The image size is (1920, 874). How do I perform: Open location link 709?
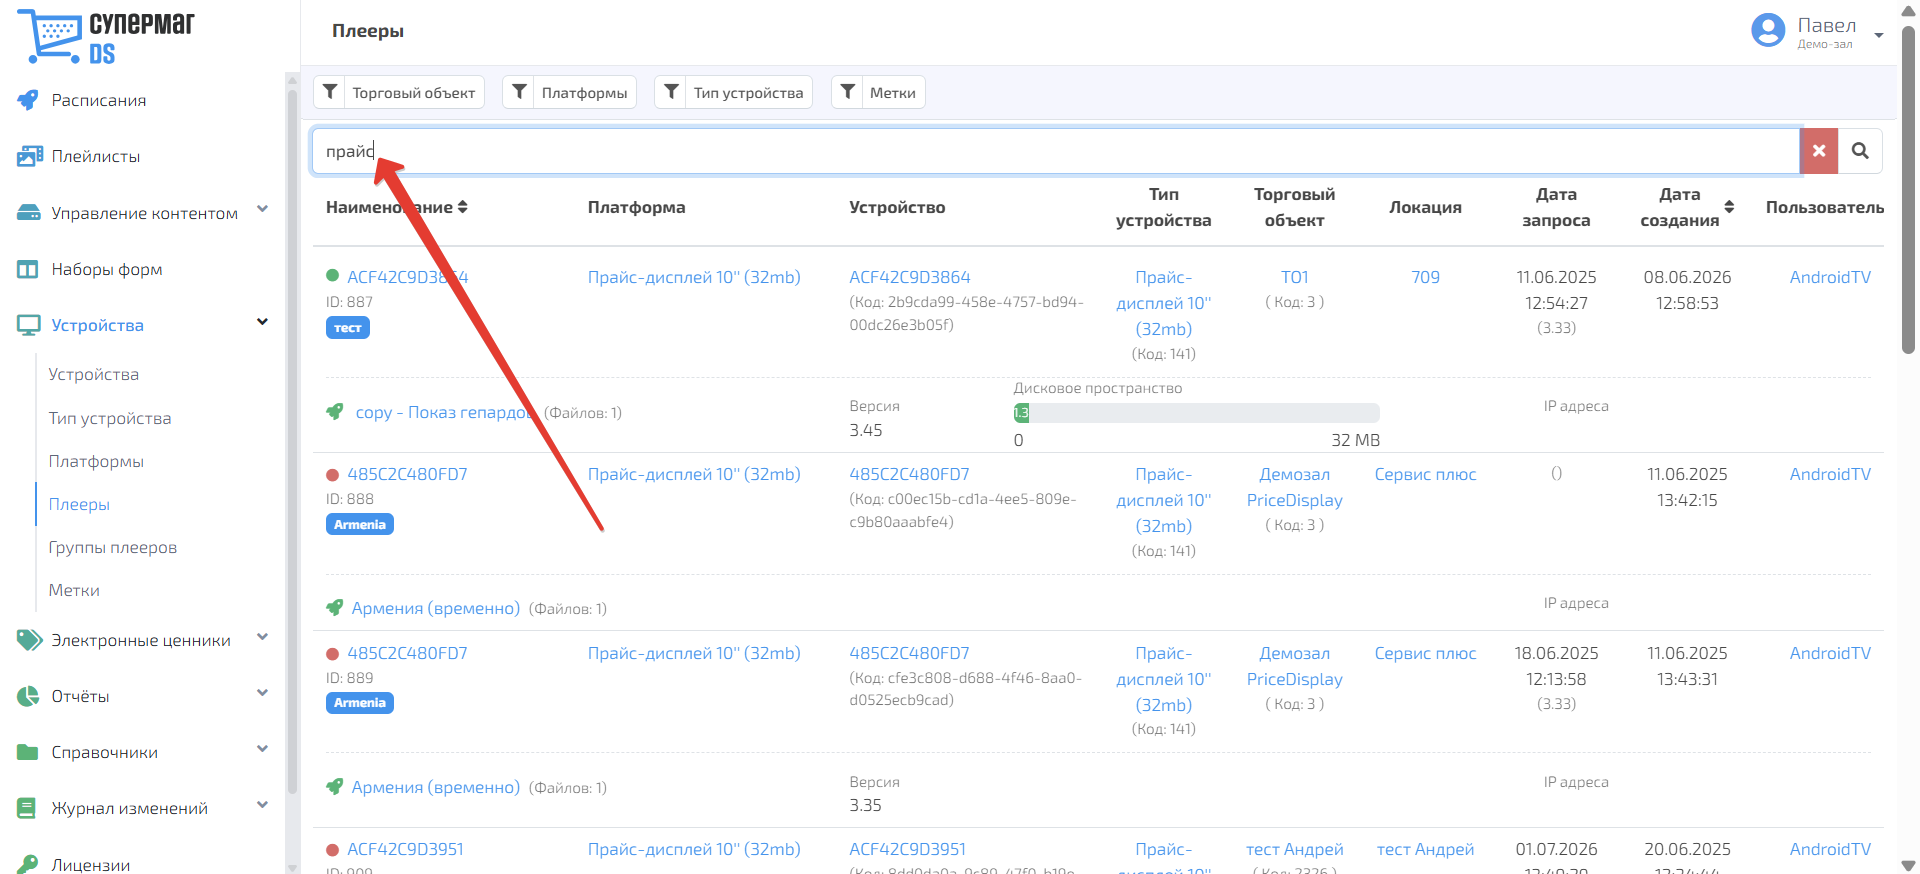1426,277
